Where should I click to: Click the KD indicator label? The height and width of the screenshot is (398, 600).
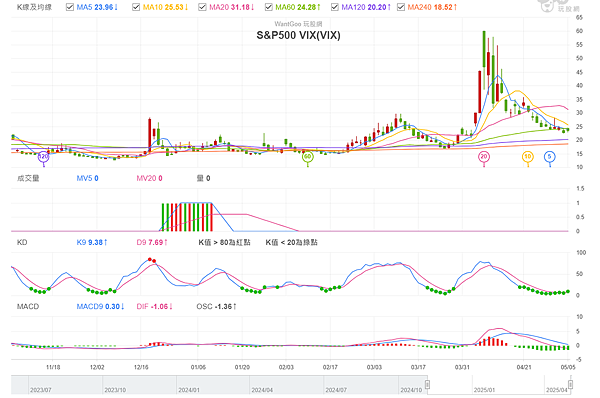click(x=22, y=242)
